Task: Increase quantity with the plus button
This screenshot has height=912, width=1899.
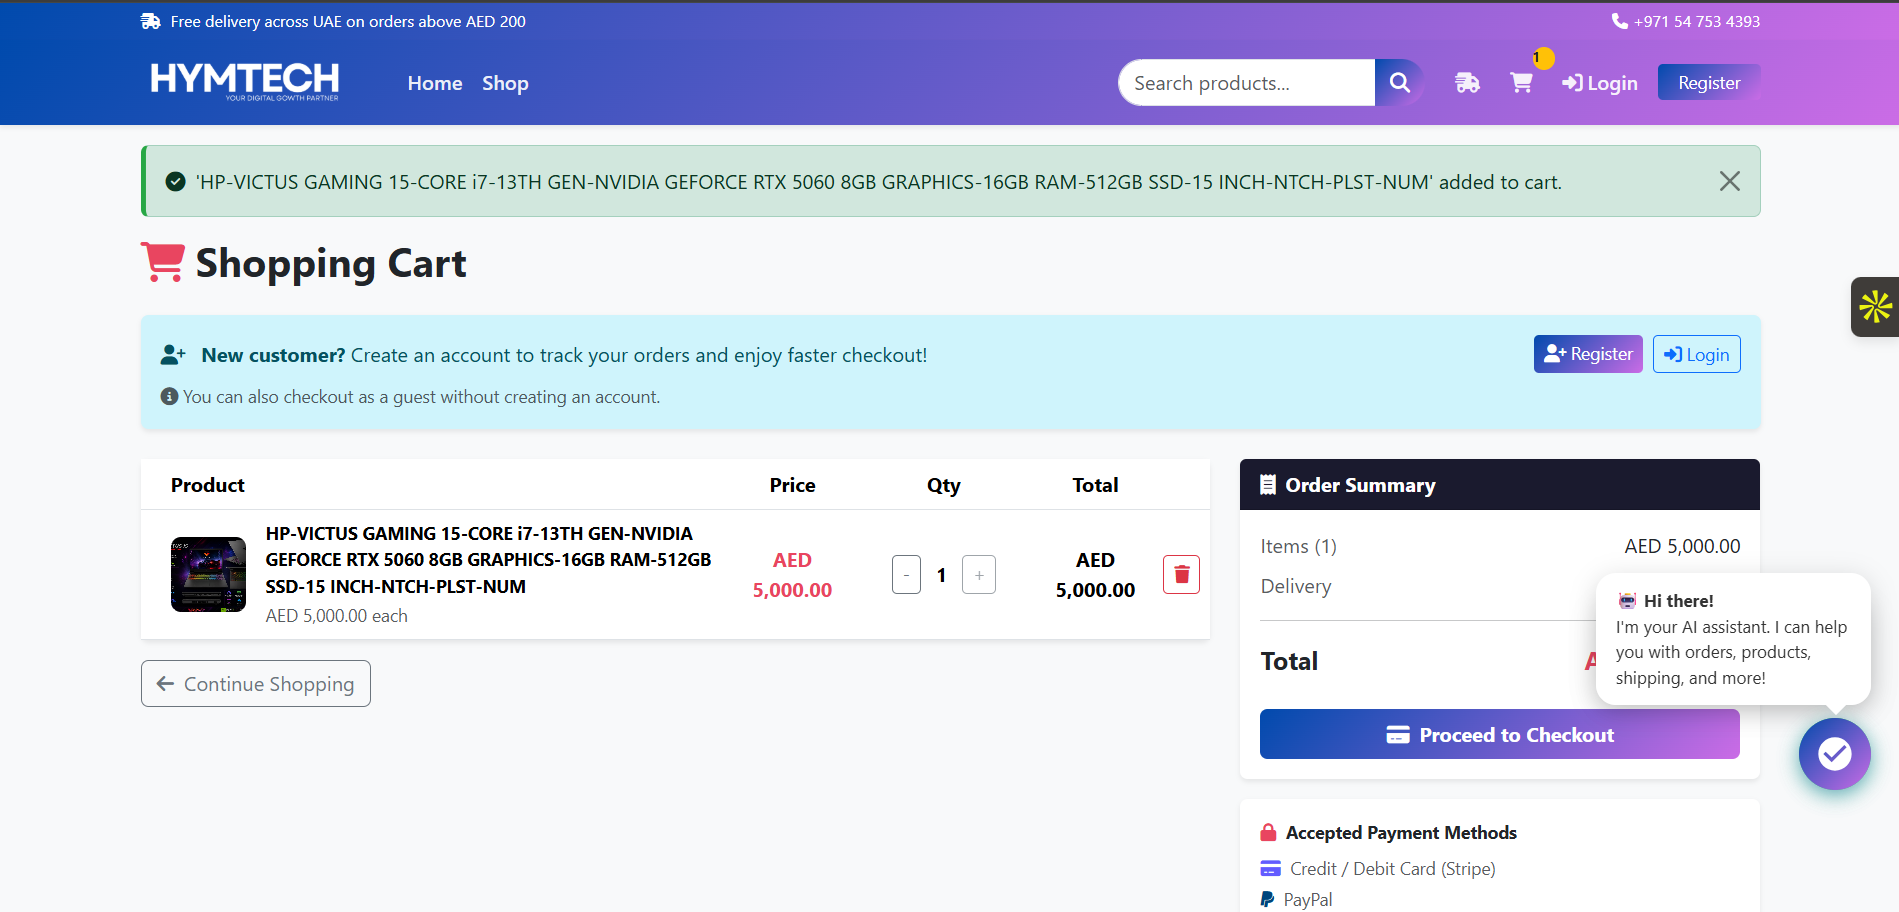Action: [x=979, y=575]
